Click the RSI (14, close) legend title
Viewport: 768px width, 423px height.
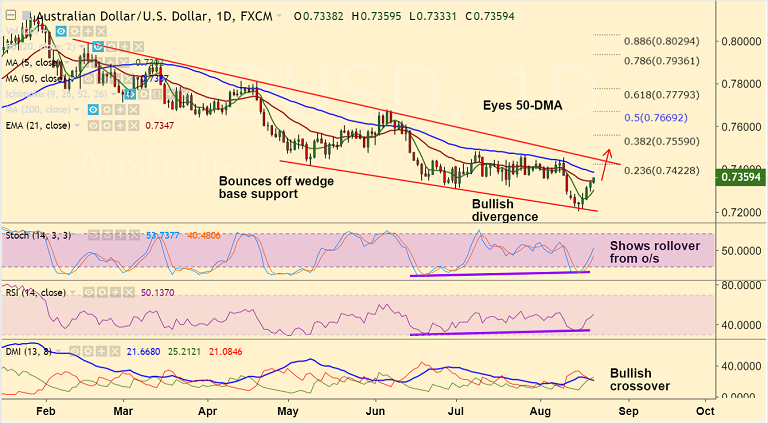pos(35,293)
